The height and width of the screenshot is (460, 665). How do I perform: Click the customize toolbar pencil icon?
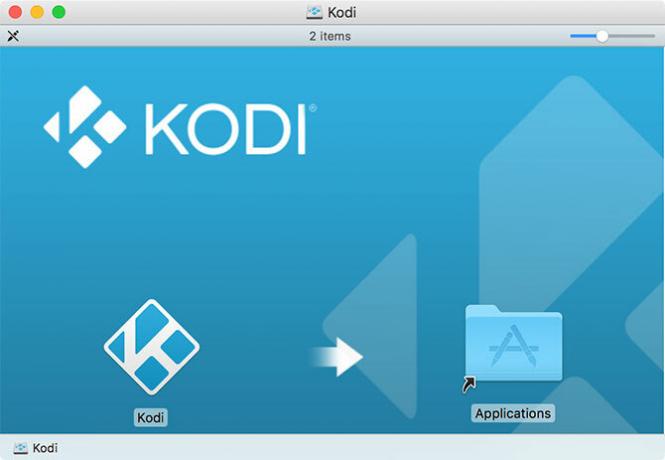[x=13, y=36]
